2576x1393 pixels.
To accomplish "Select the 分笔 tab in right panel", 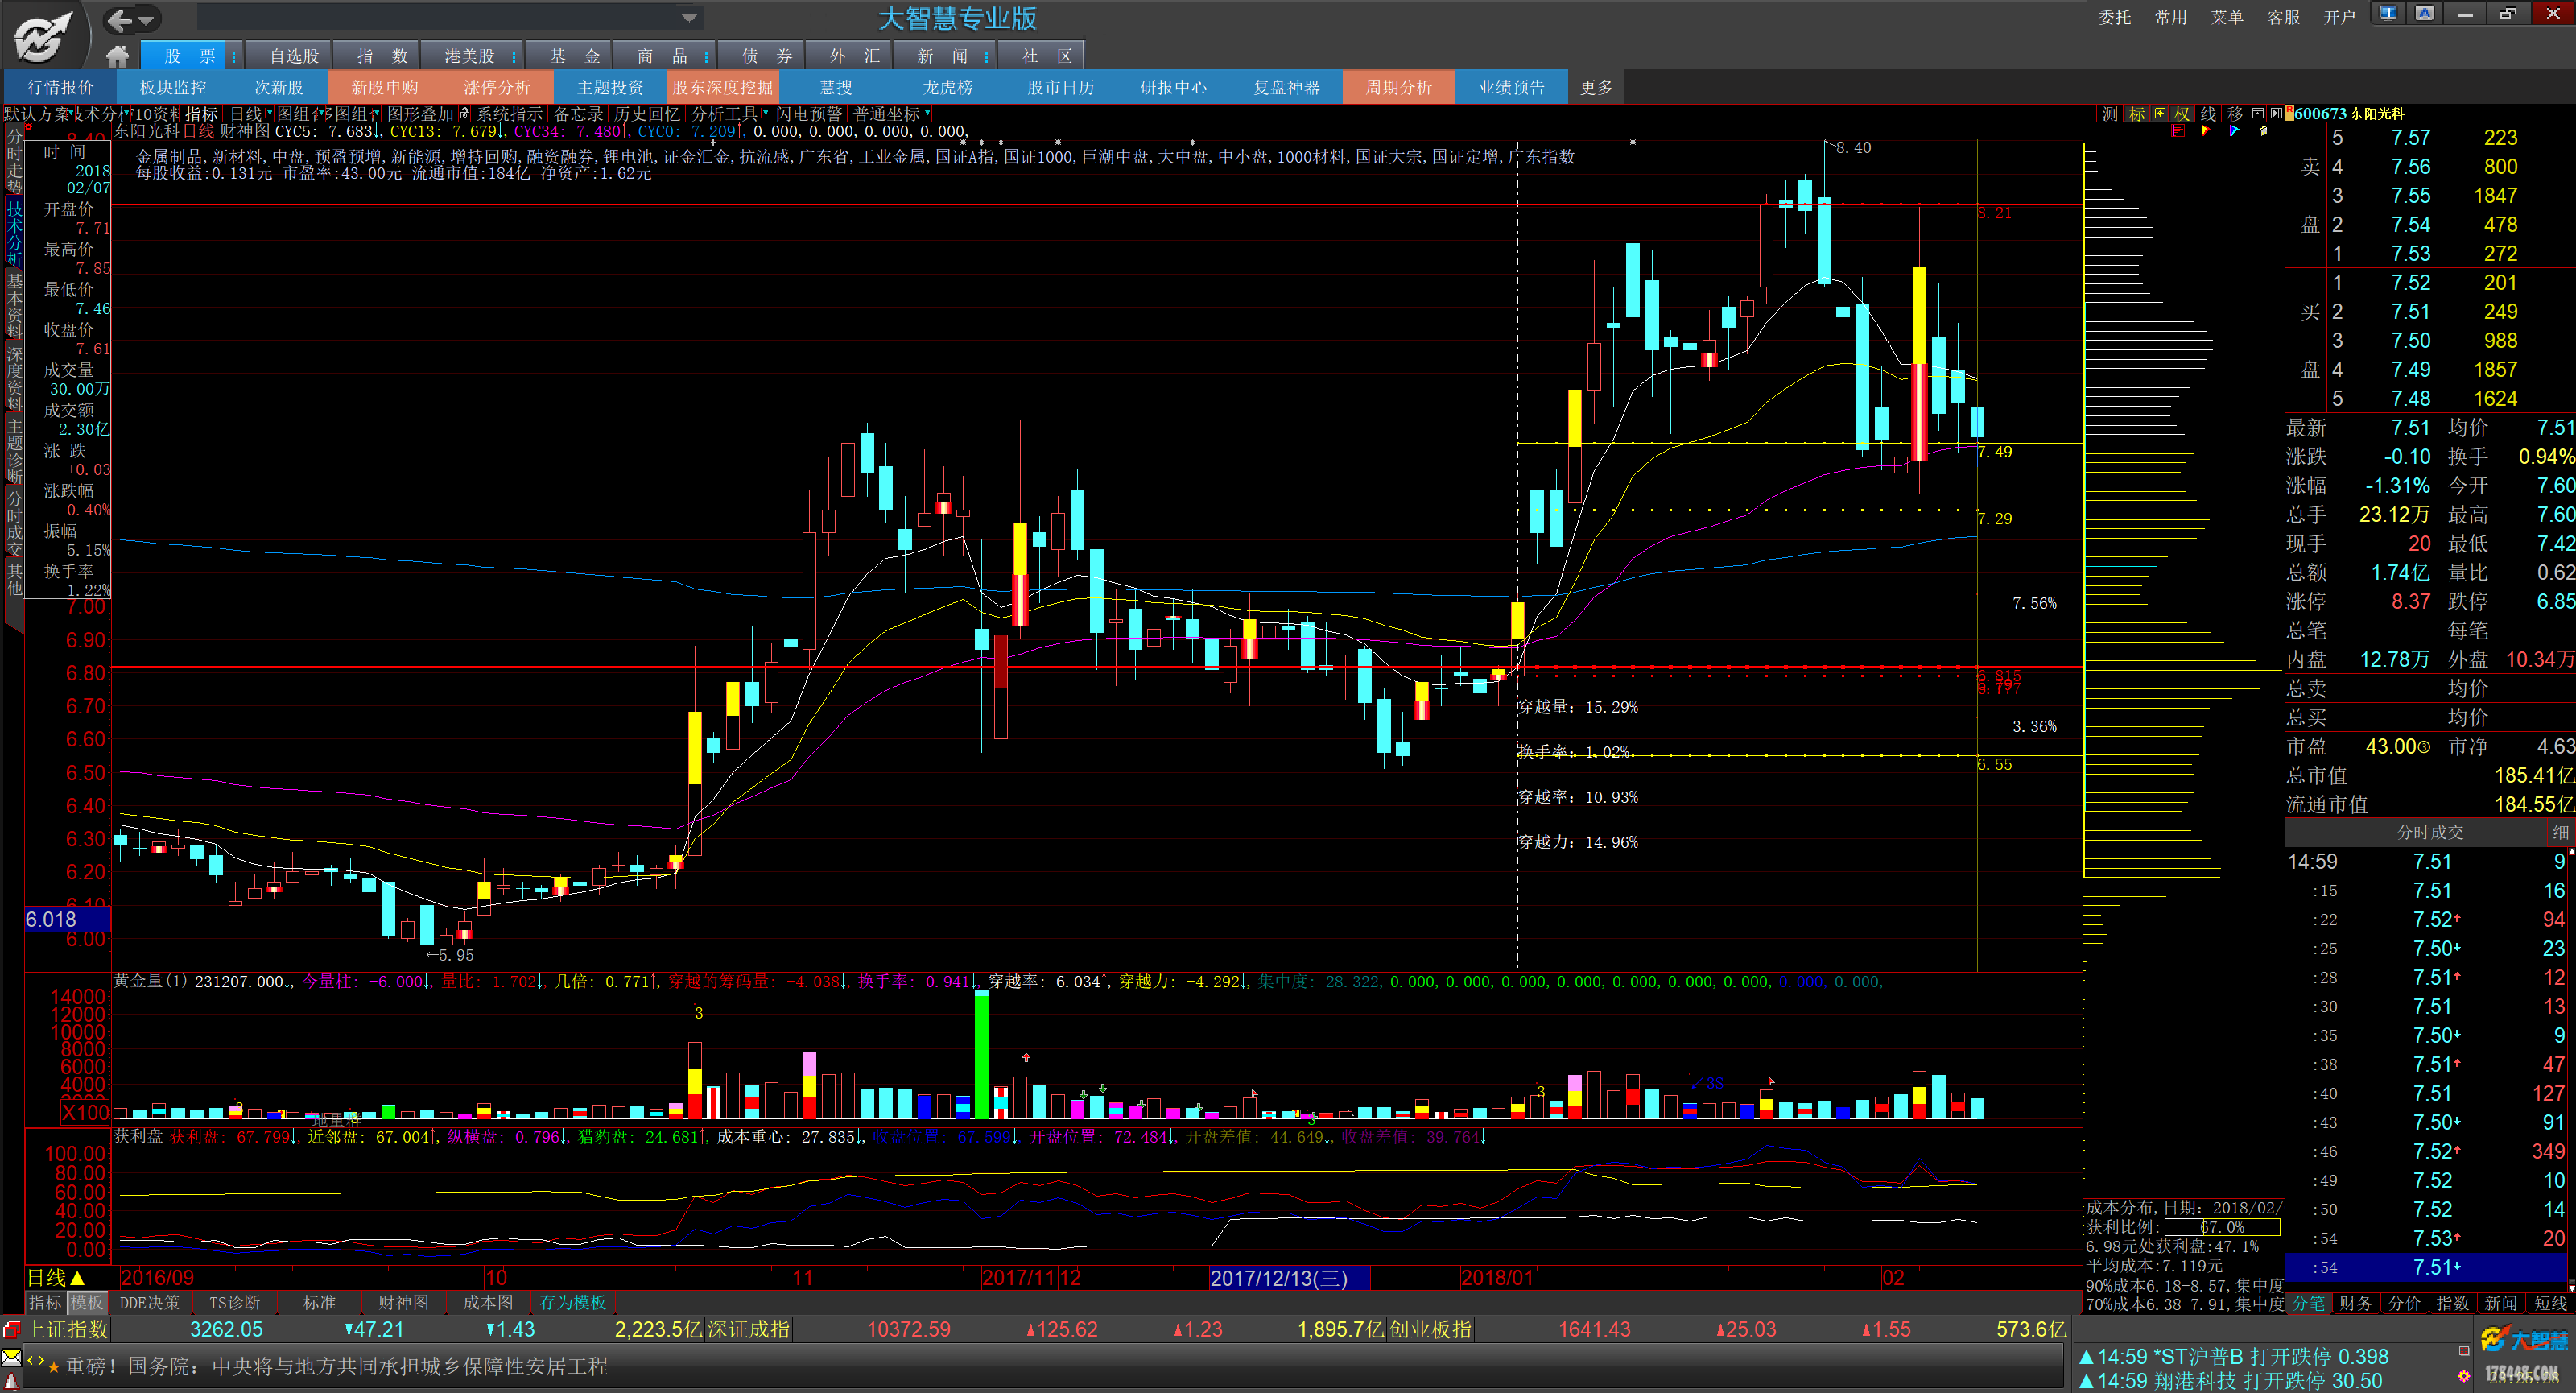I will [2309, 1303].
